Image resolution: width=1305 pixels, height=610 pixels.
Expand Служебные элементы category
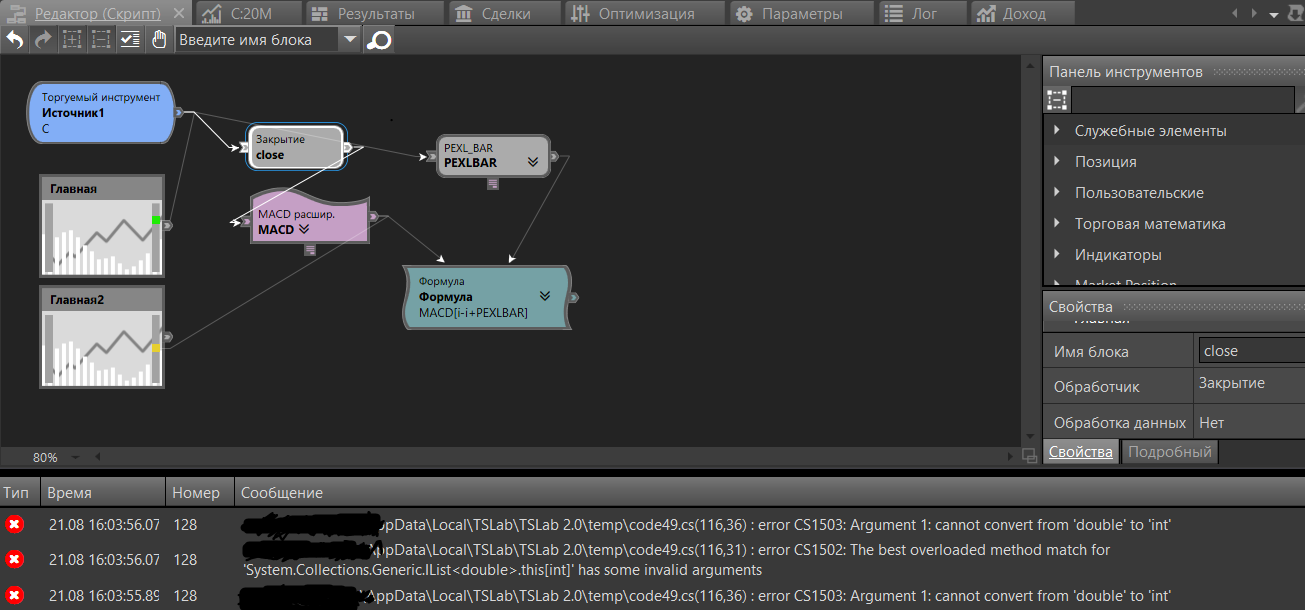[x=1057, y=130]
